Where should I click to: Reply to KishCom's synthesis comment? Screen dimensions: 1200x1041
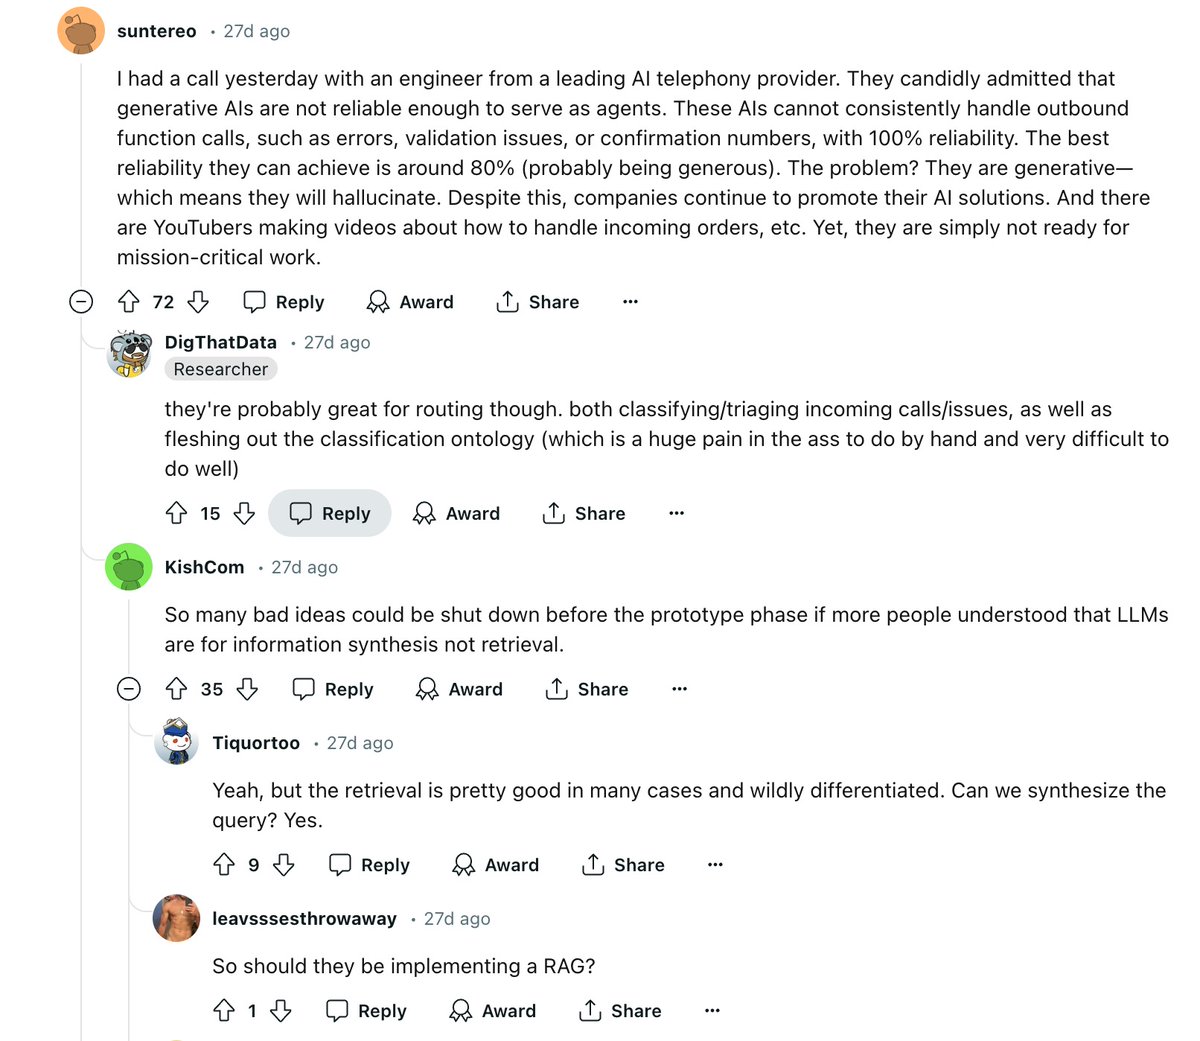332,689
